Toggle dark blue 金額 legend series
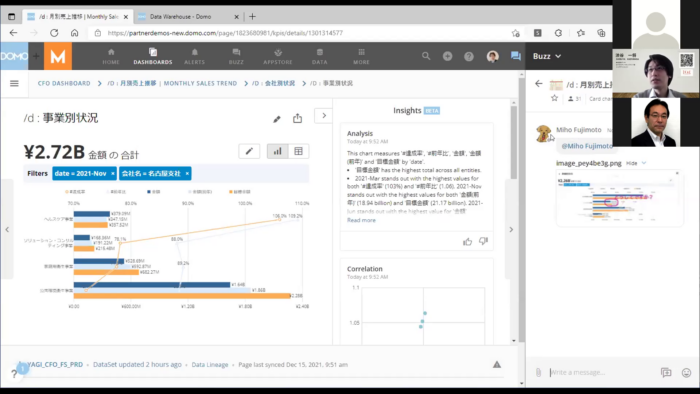 tap(154, 192)
